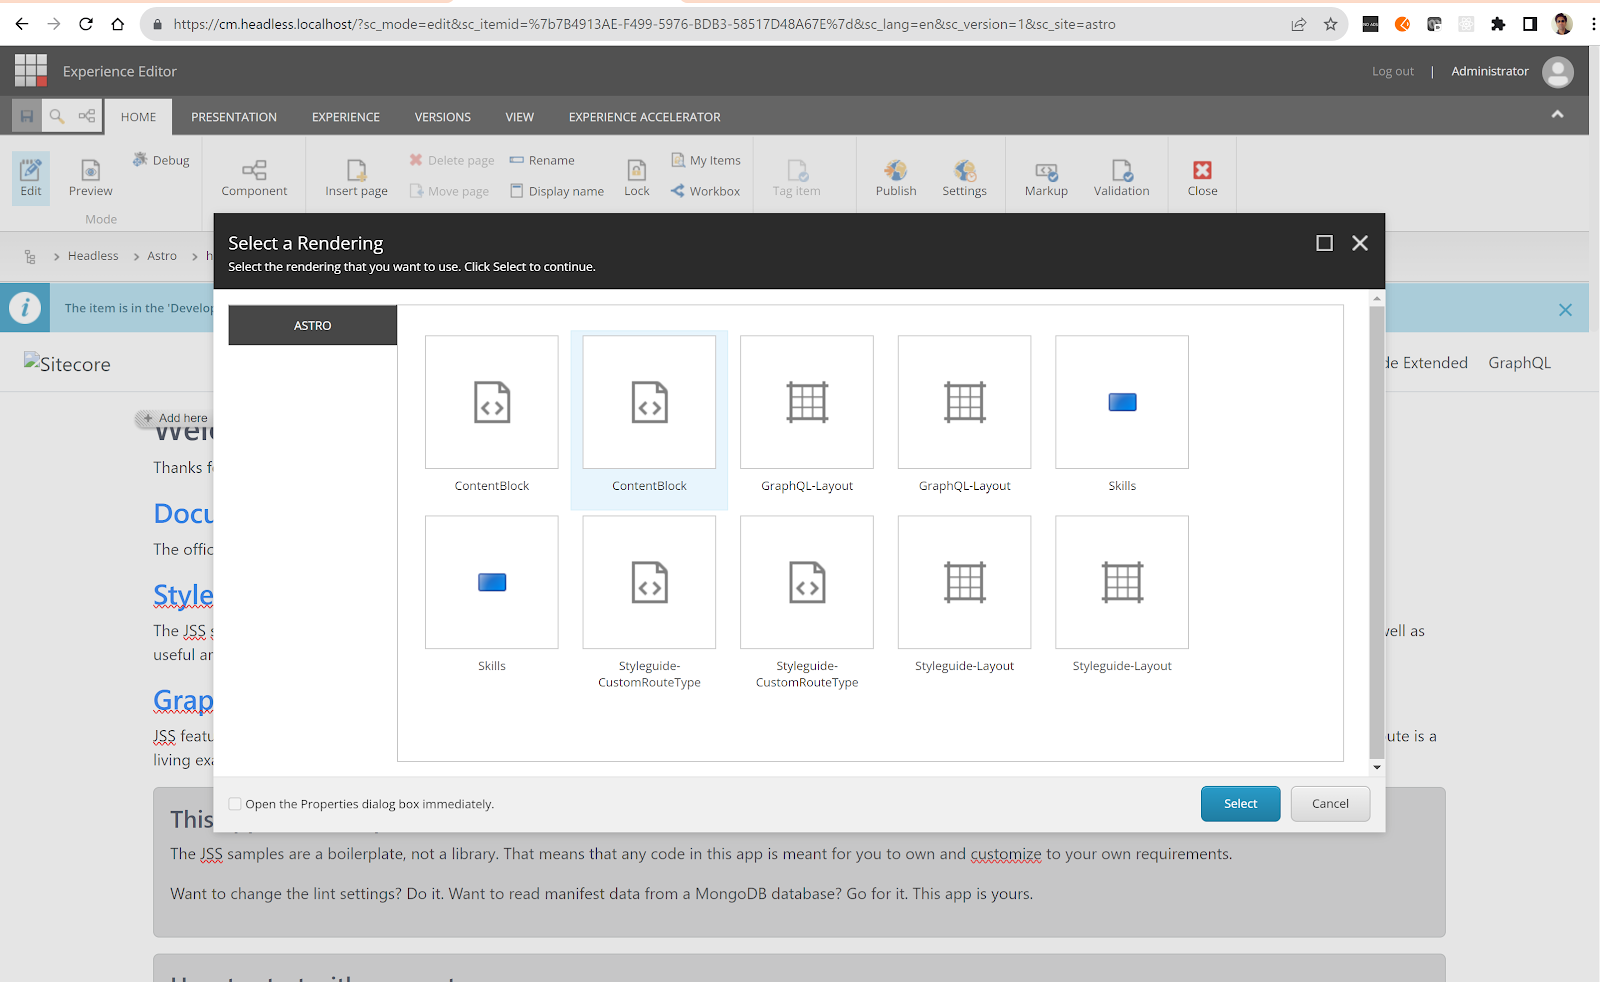Open the browser extensions puzzle icon
This screenshot has height=982, width=1600.
point(1498,24)
